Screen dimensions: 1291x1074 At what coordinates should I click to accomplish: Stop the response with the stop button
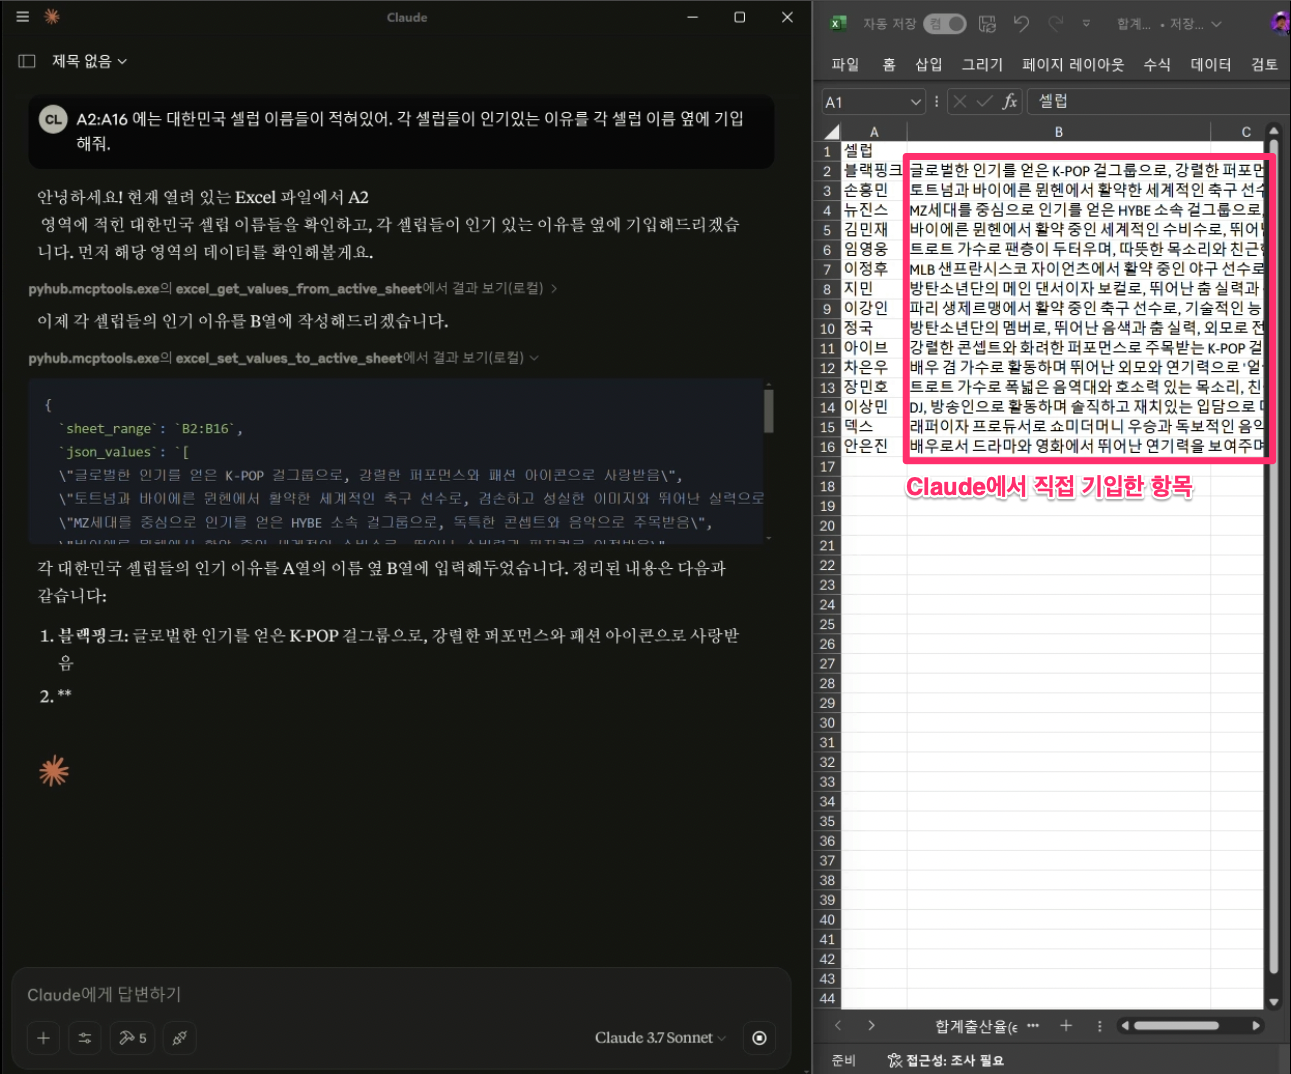click(x=759, y=1038)
